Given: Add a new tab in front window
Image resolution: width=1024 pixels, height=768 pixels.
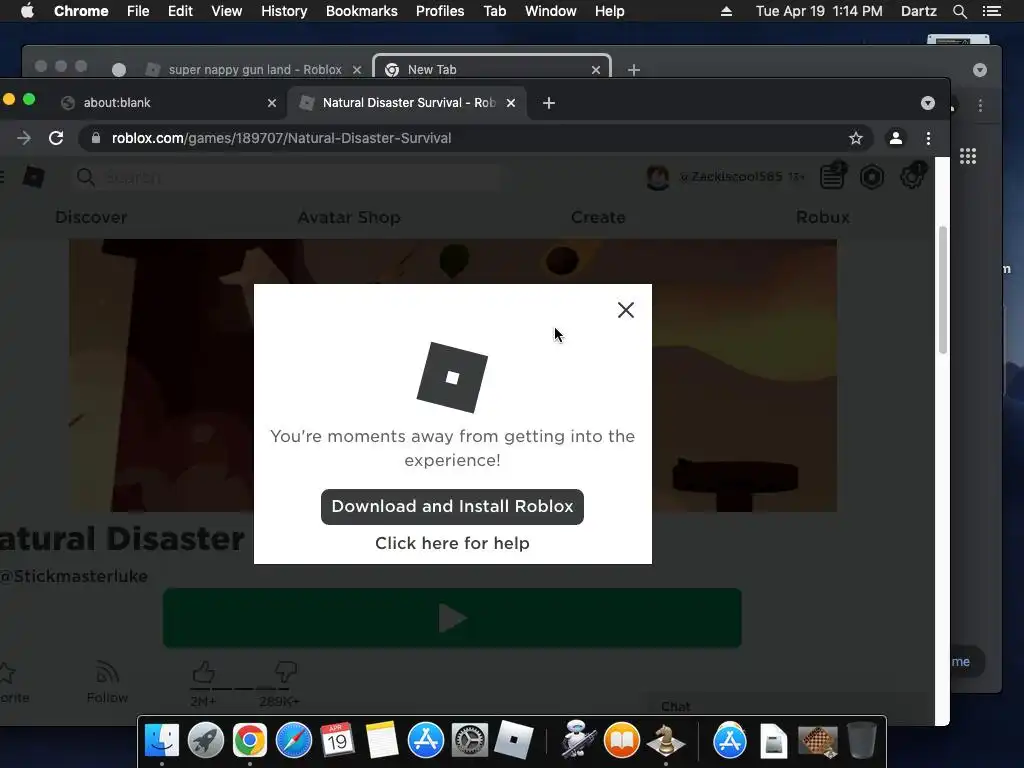Looking at the screenshot, I should (549, 103).
